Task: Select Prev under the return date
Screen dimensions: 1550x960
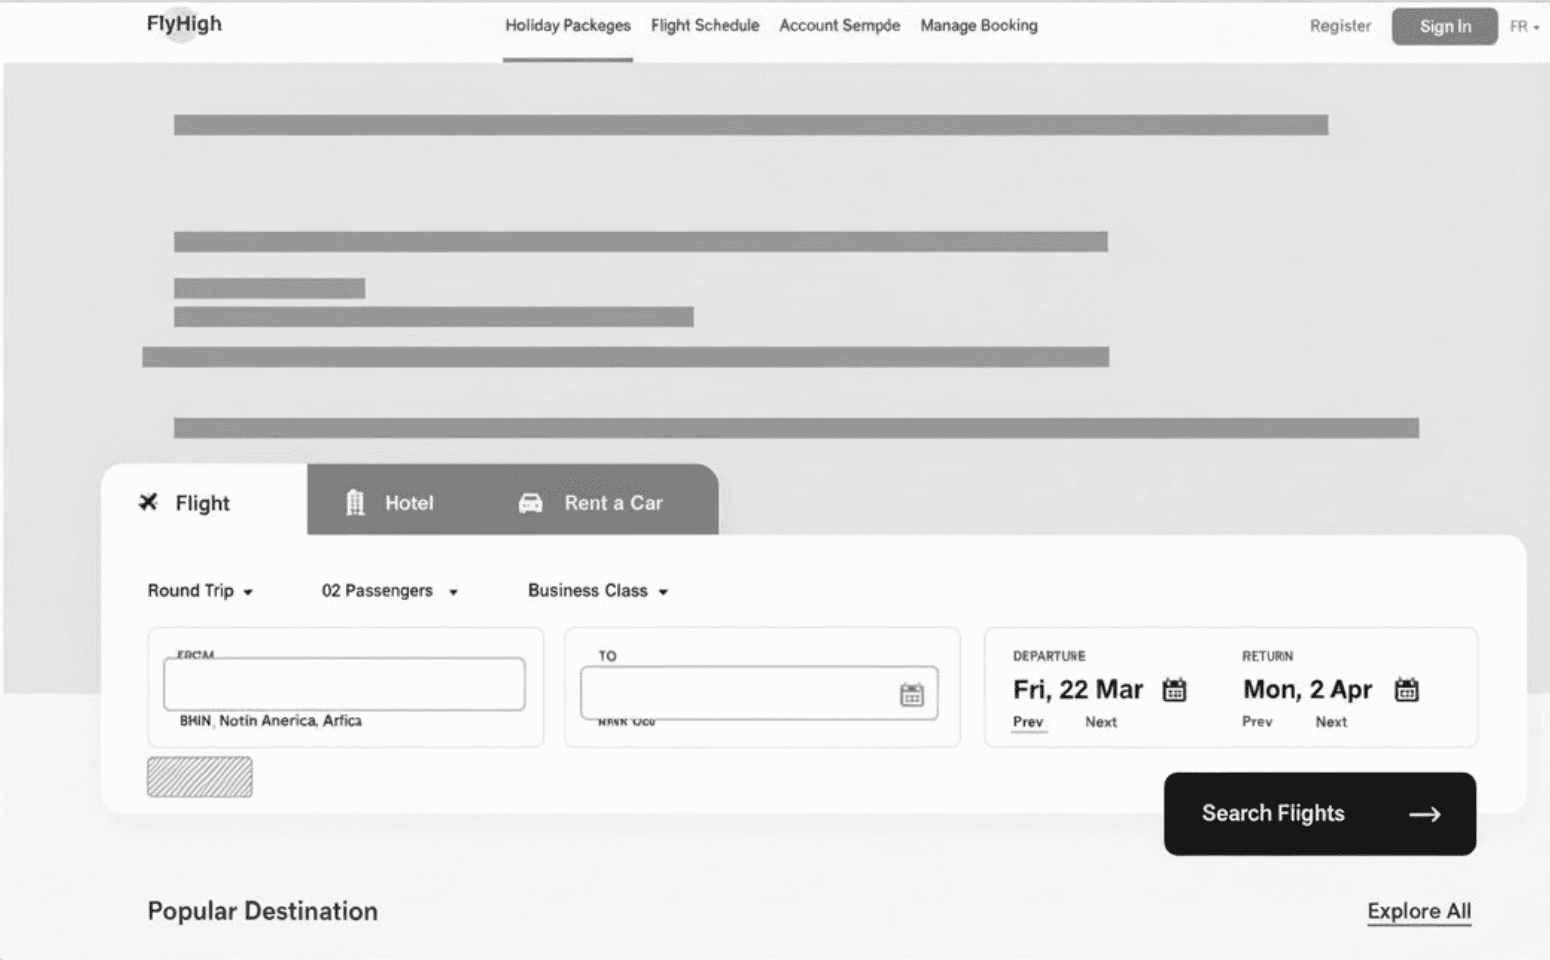Action: pos(1257,722)
